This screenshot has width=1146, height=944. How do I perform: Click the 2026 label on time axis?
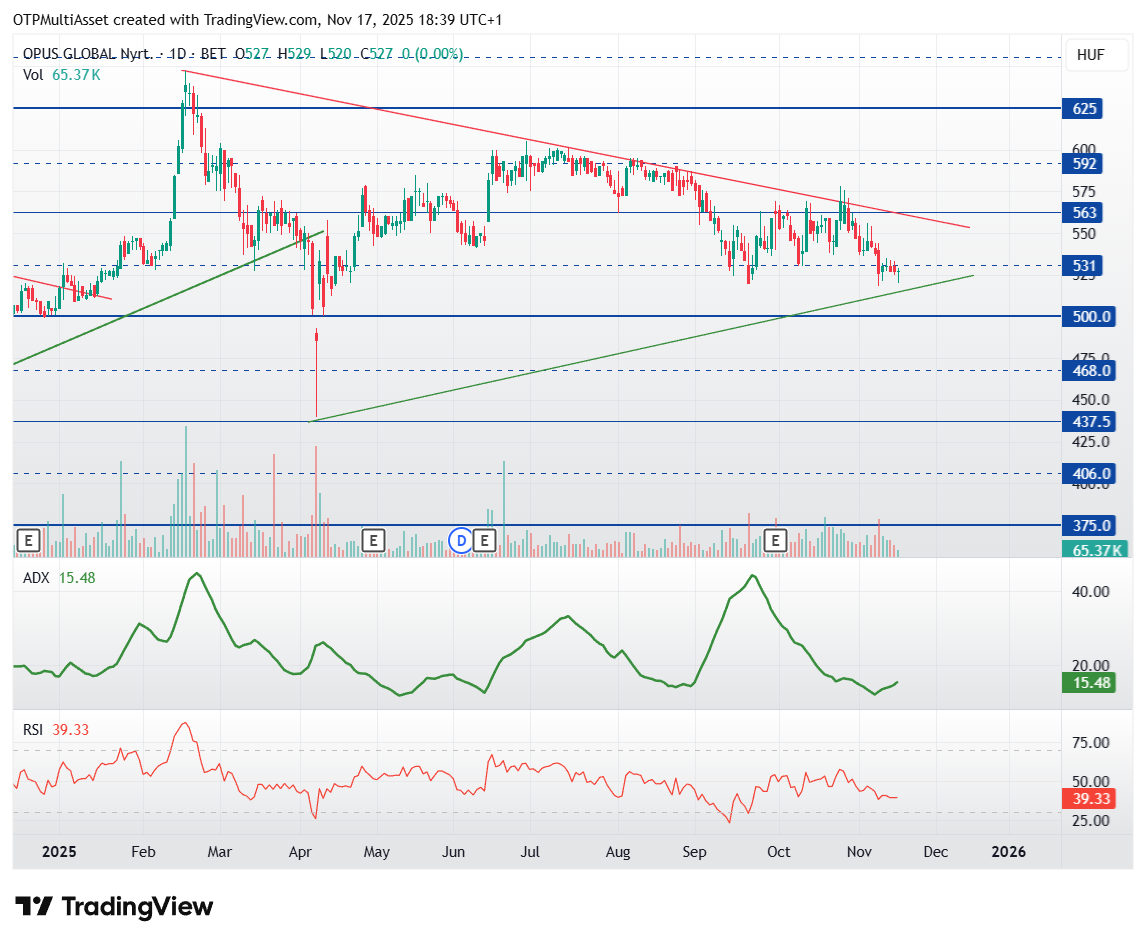[x=1008, y=852]
